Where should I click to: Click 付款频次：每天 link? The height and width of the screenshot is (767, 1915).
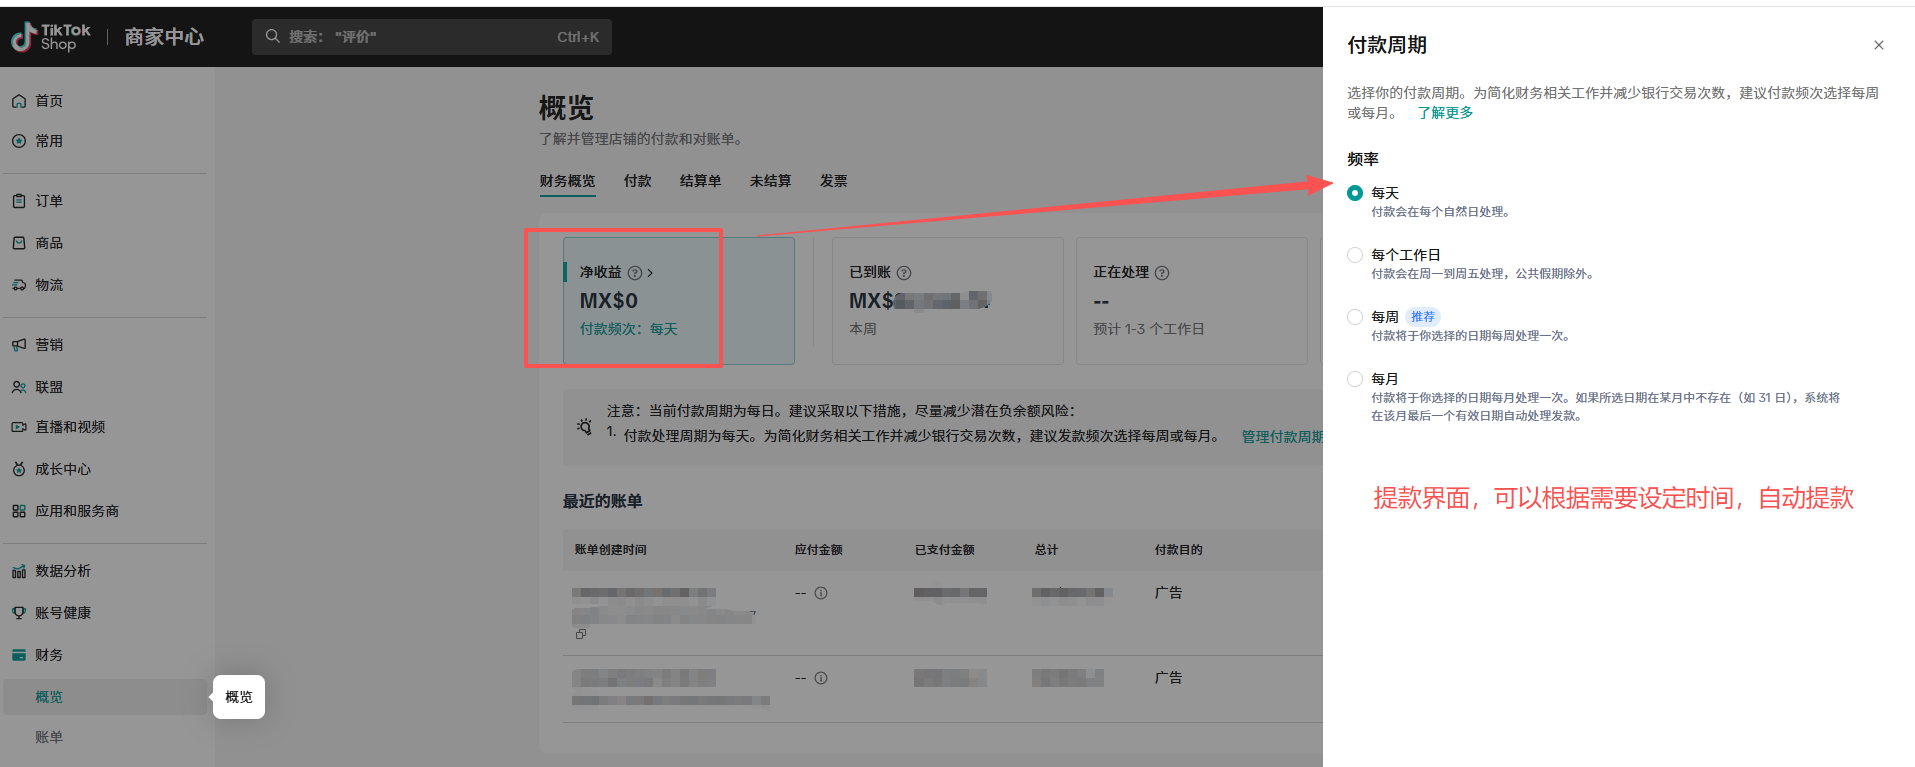(x=629, y=329)
